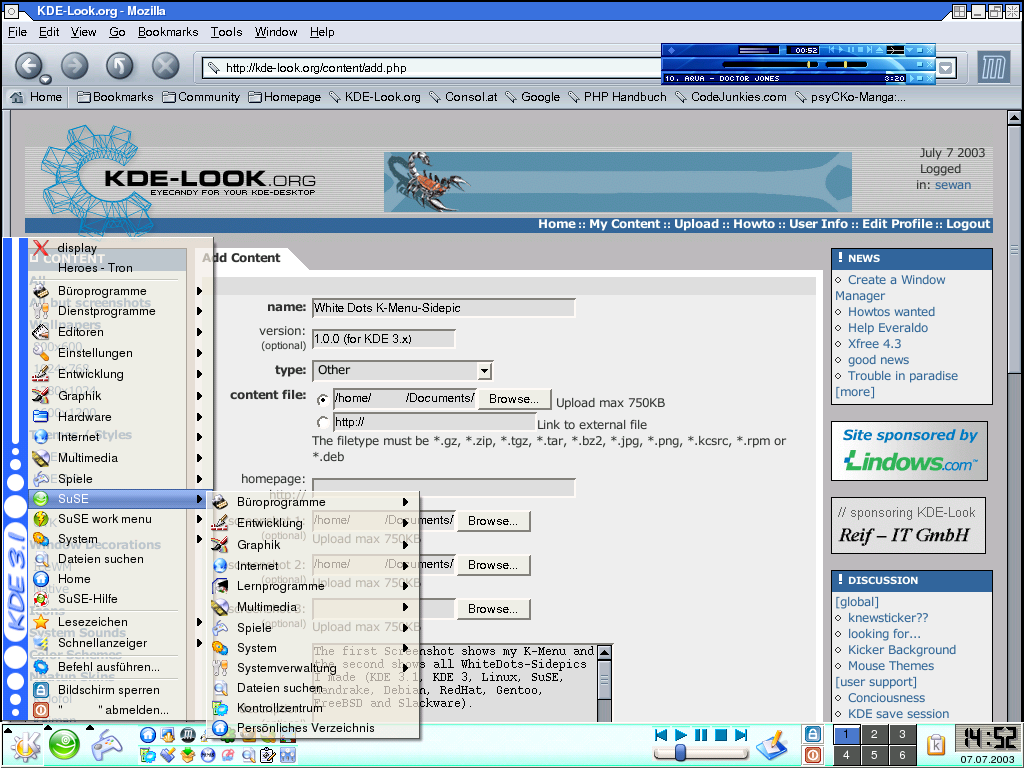The image size is (1024, 768).
Task: Open the URL bar history dropdown
Action: [x=946, y=68]
